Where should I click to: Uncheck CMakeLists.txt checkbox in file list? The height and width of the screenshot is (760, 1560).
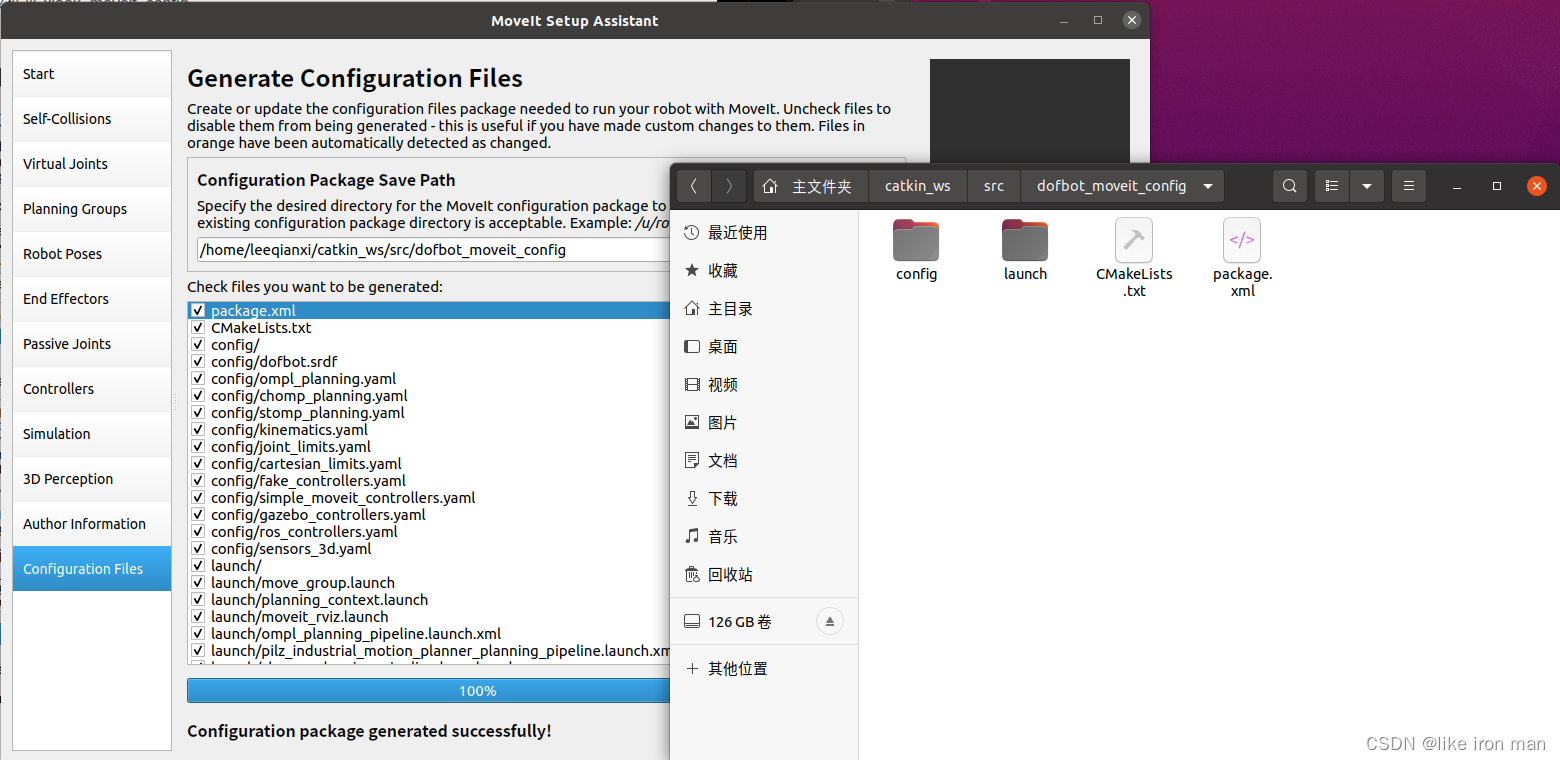198,328
